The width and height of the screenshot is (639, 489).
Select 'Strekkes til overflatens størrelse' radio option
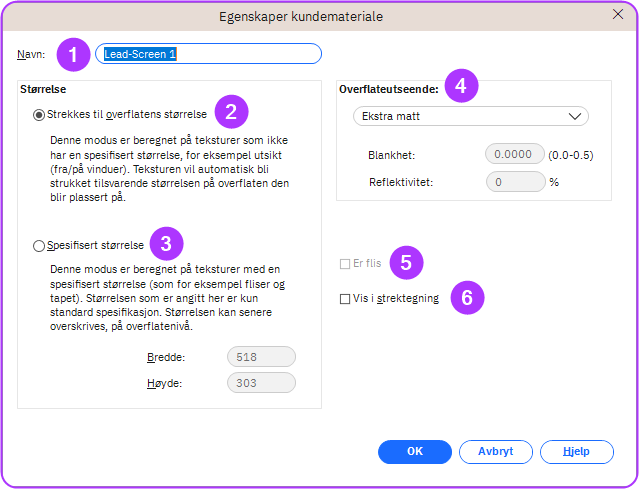tap(39, 115)
